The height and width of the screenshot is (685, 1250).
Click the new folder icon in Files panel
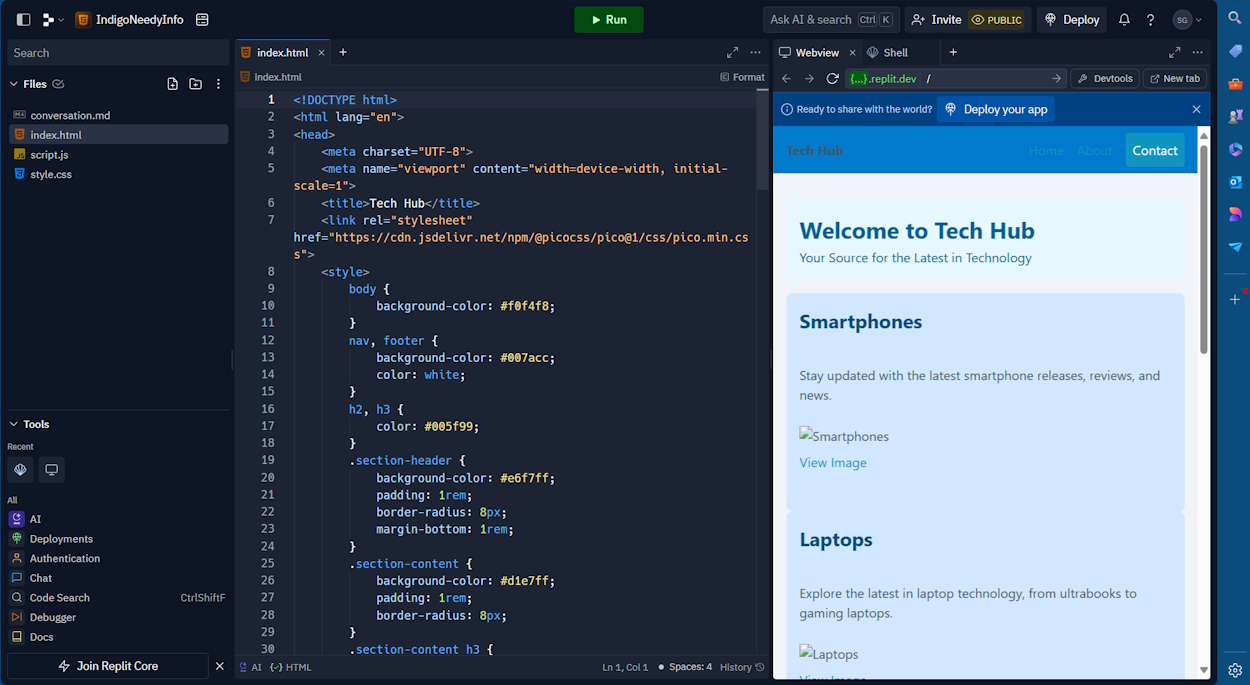195,84
